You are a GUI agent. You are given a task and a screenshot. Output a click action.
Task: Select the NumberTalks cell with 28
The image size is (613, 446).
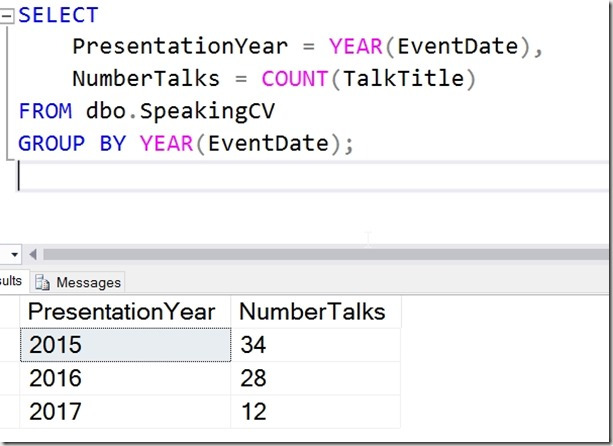[x=316, y=378]
